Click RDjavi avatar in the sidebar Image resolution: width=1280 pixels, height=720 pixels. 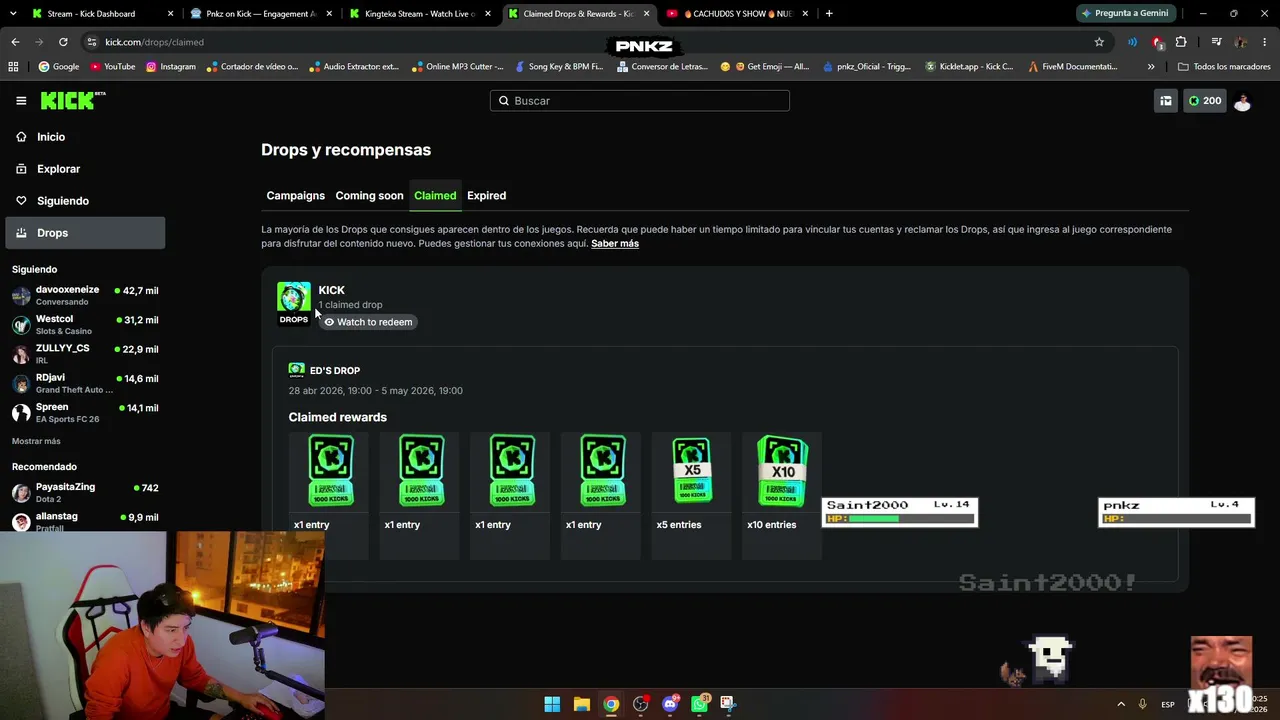click(21, 384)
